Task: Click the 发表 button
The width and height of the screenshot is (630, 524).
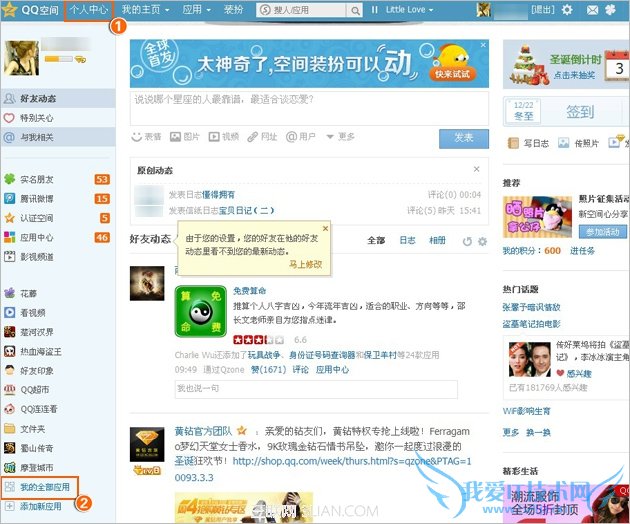Action: click(464, 138)
